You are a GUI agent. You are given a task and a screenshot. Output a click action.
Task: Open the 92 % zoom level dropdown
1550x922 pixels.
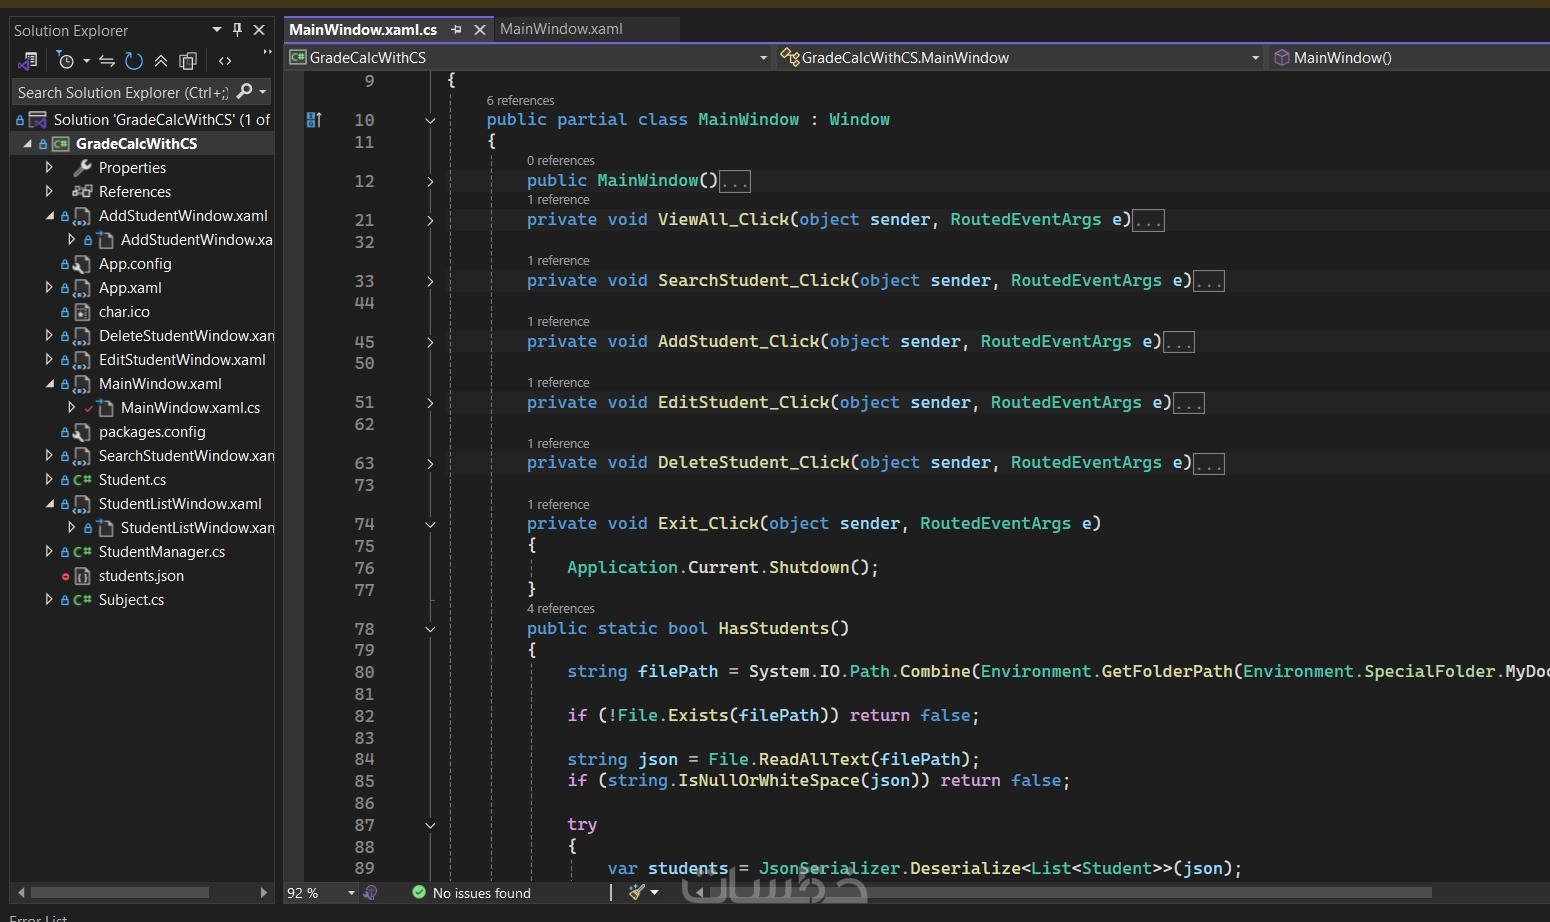point(351,893)
